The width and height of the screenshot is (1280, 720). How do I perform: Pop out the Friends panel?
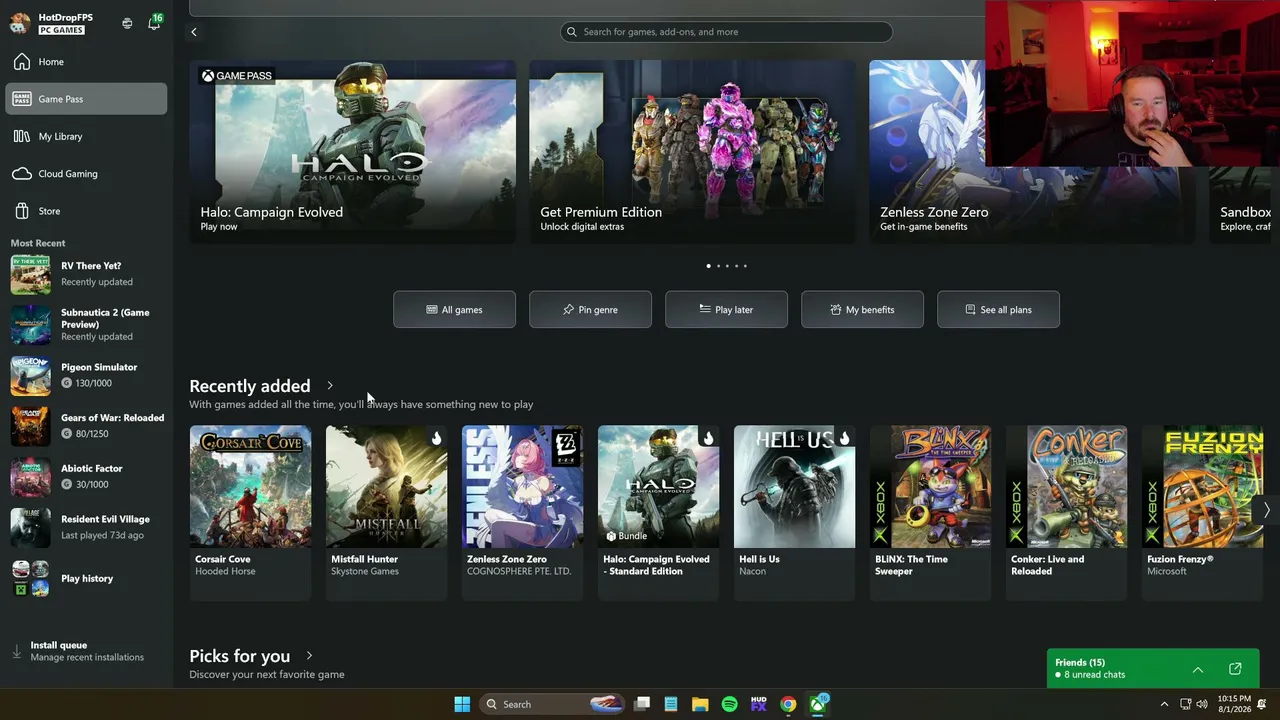point(1235,669)
